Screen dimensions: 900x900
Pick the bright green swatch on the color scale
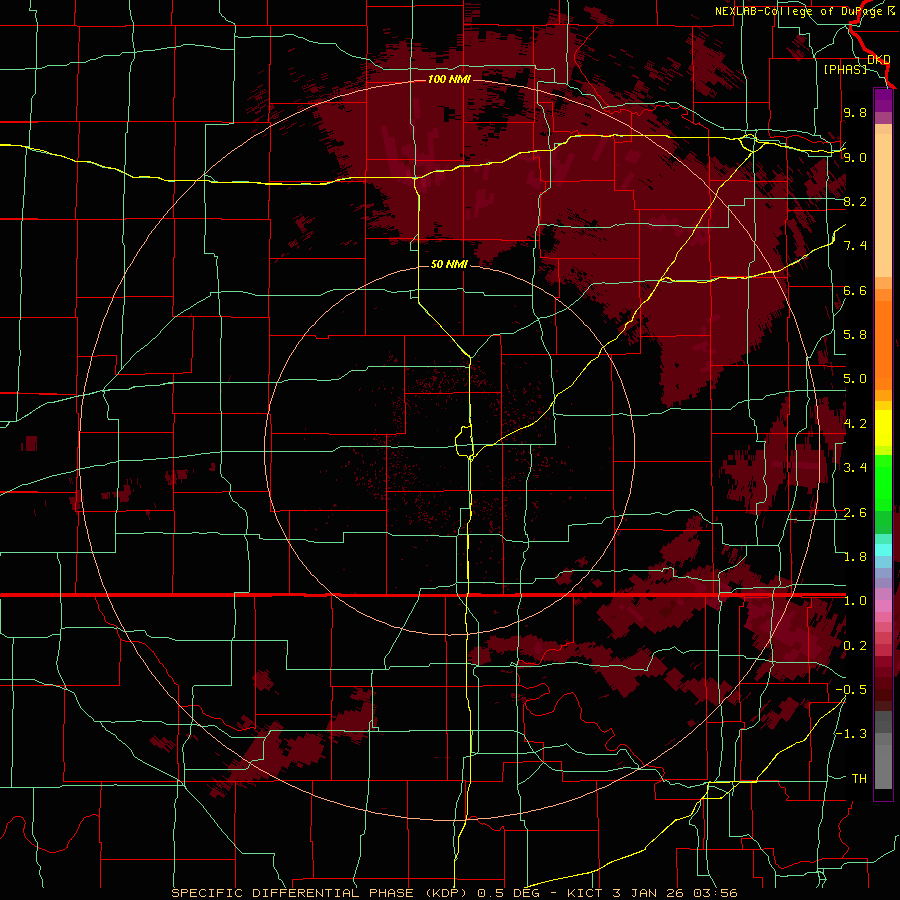click(883, 483)
